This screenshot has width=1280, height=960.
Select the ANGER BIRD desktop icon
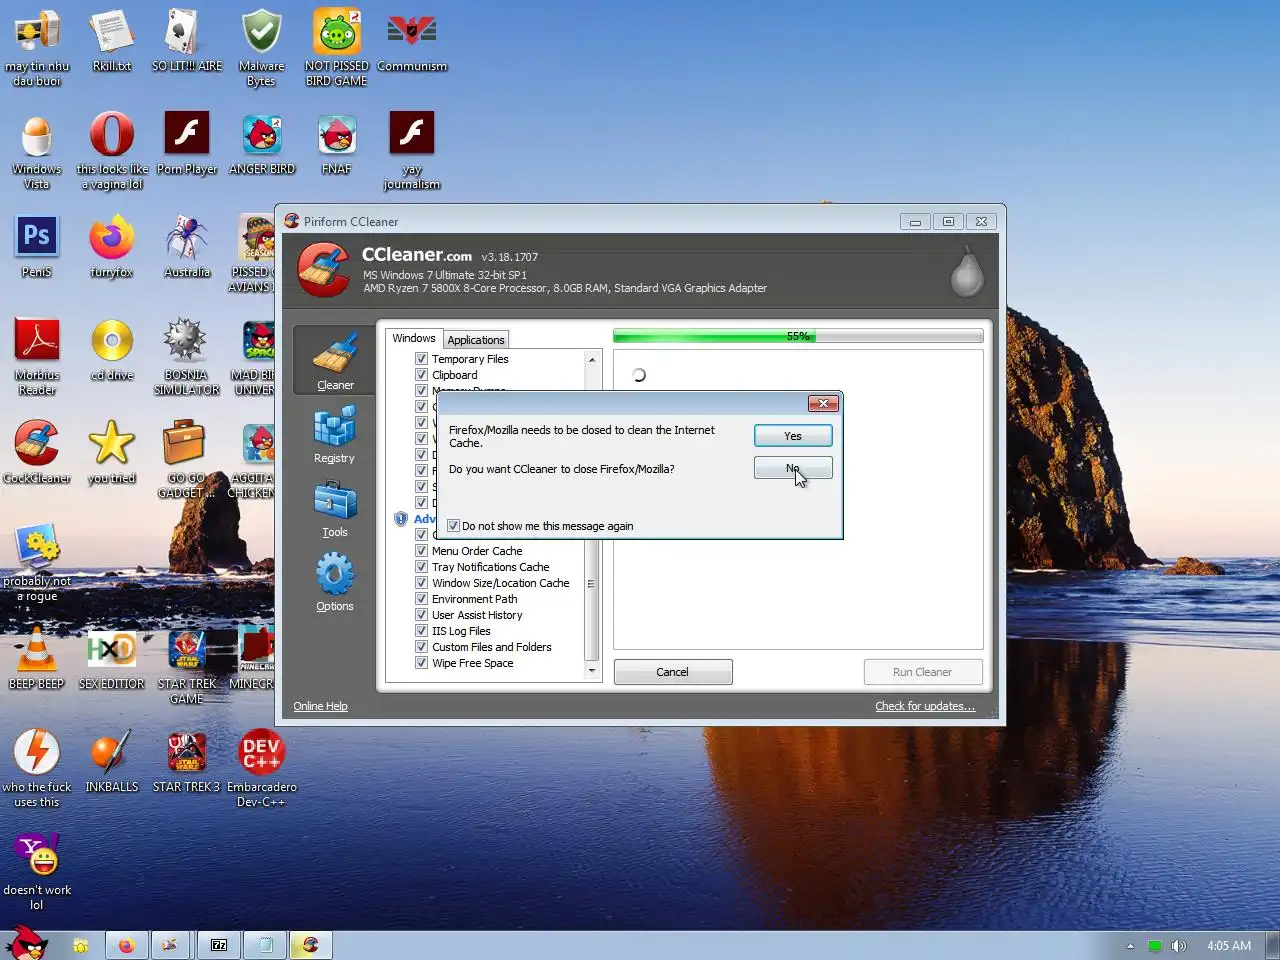tap(262, 143)
